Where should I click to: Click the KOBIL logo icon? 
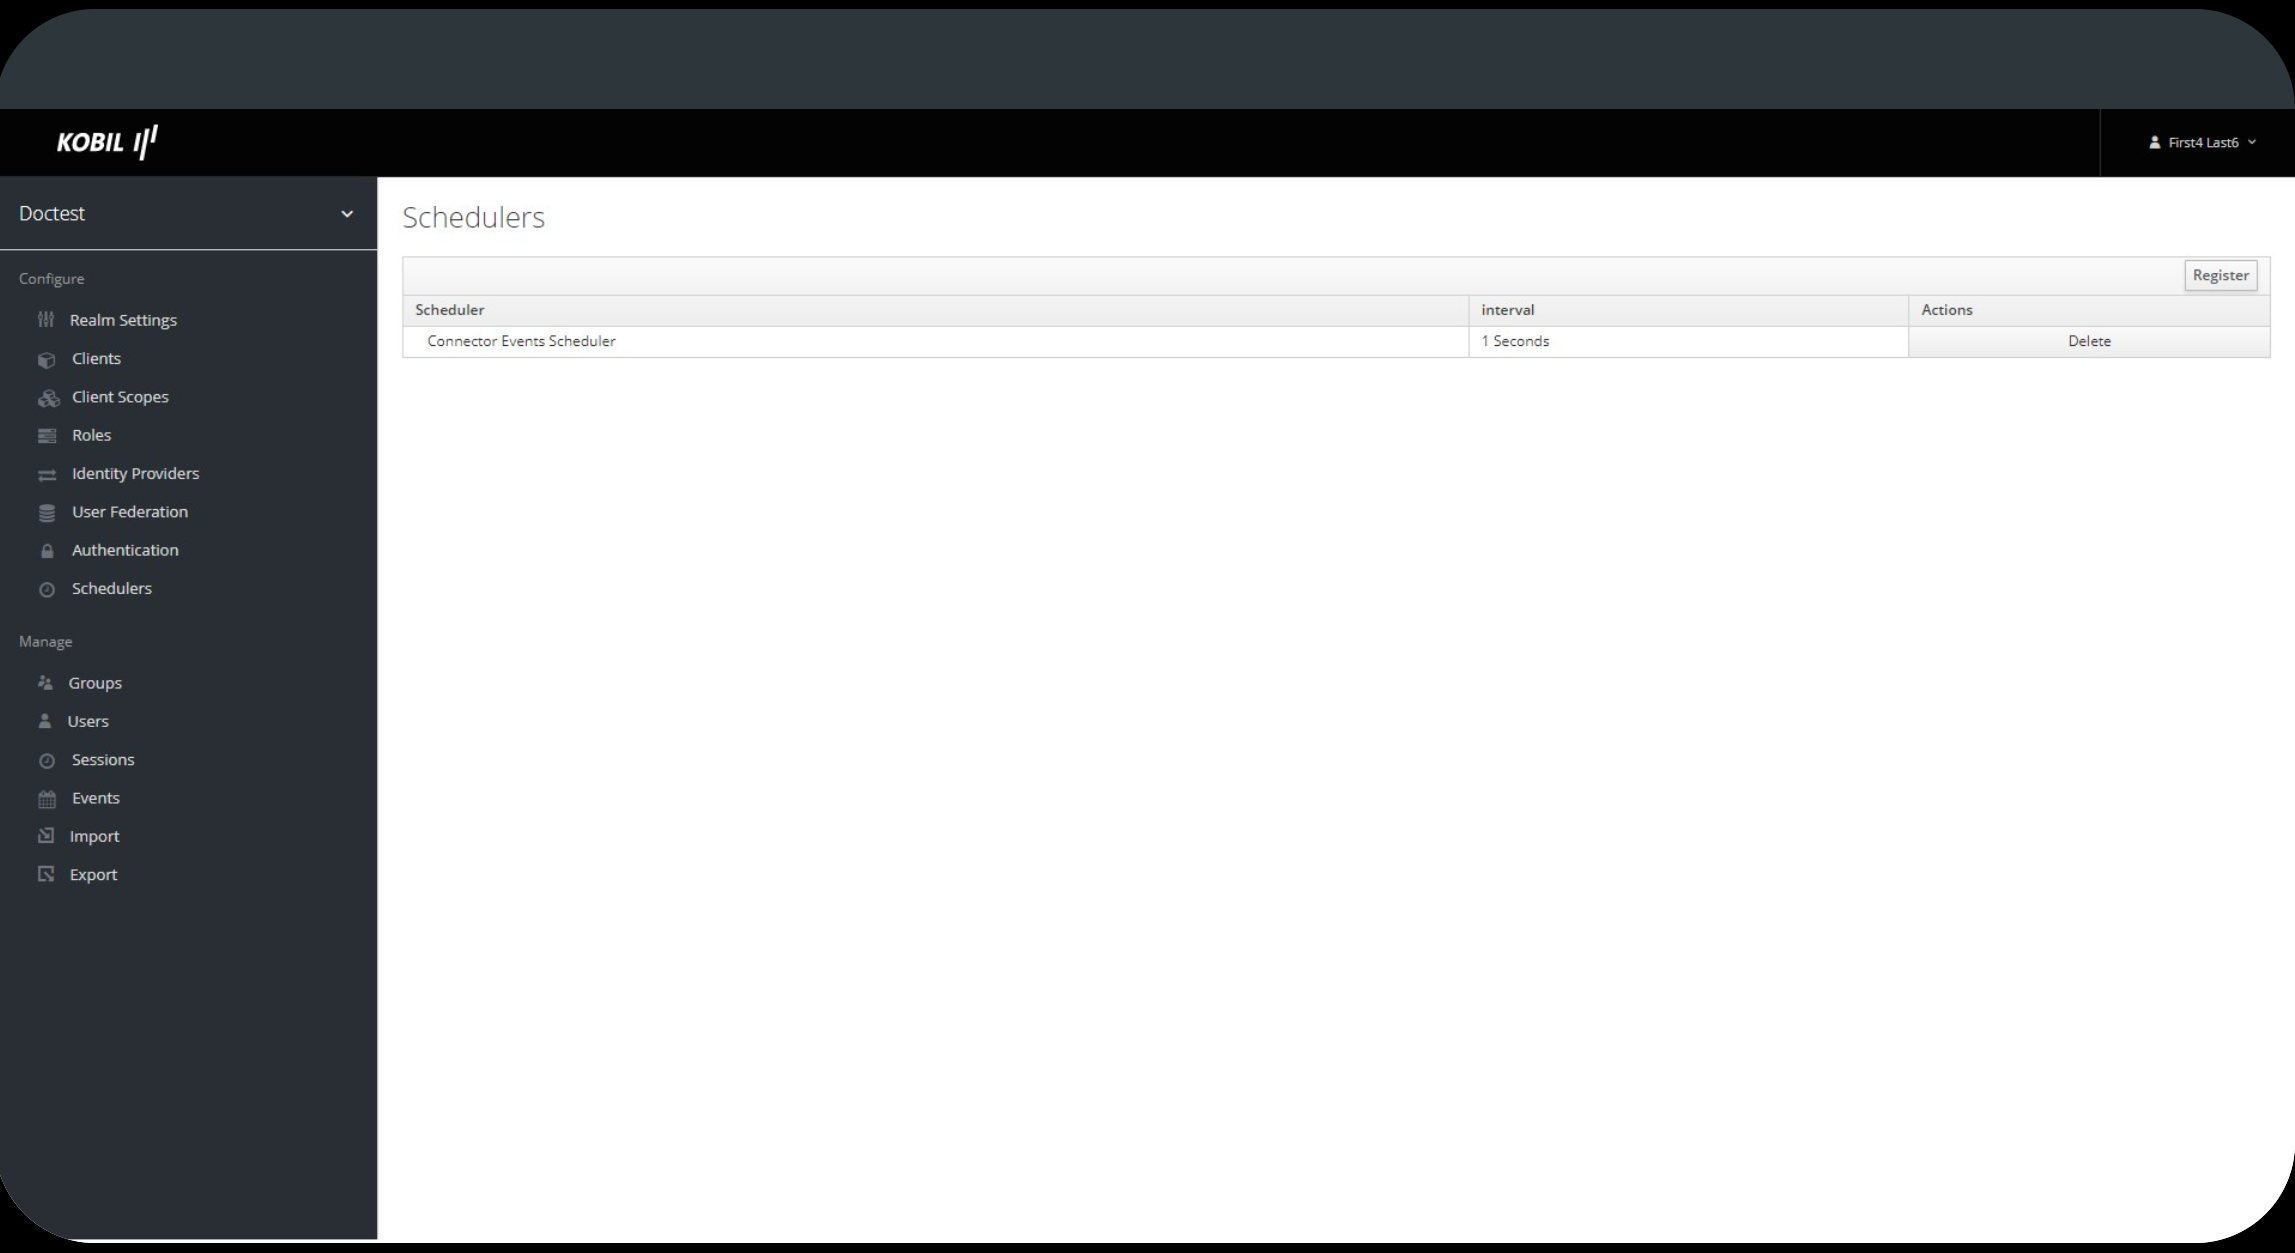coord(108,142)
